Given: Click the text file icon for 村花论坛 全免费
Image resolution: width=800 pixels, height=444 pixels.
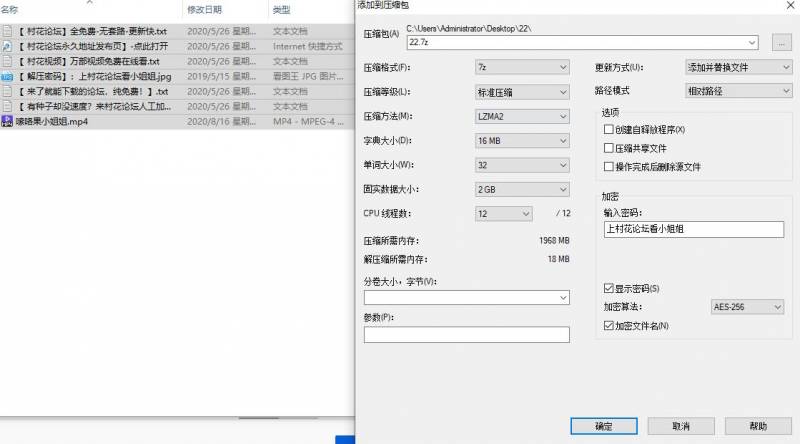Looking at the screenshot, I should [7, 31].
